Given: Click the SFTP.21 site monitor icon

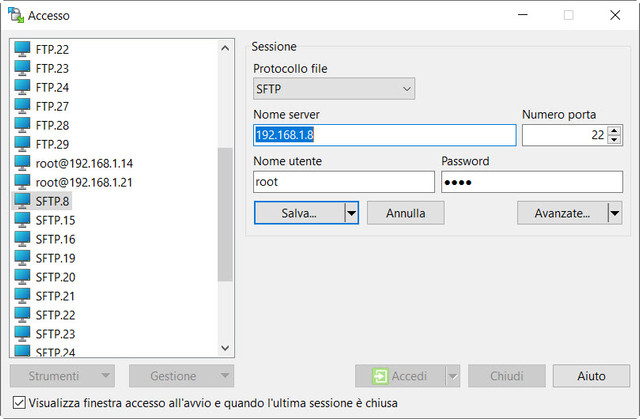Looking at the screenshot, I should click(x=22, y=296).
